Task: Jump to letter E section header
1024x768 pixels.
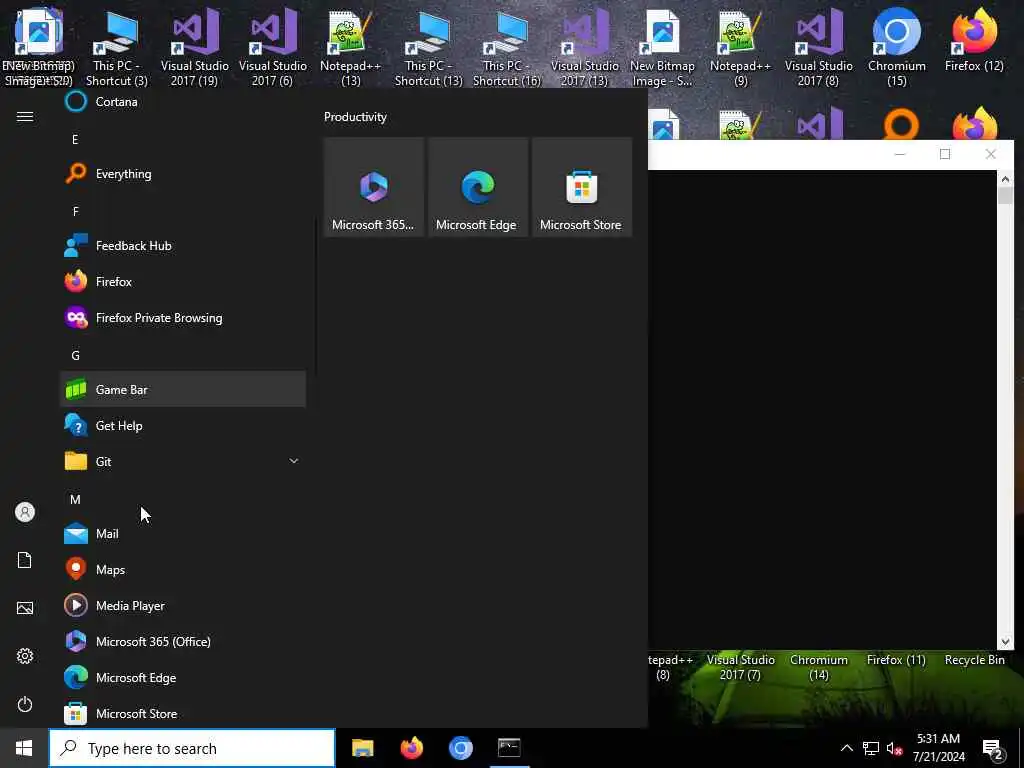Action: 75,139
